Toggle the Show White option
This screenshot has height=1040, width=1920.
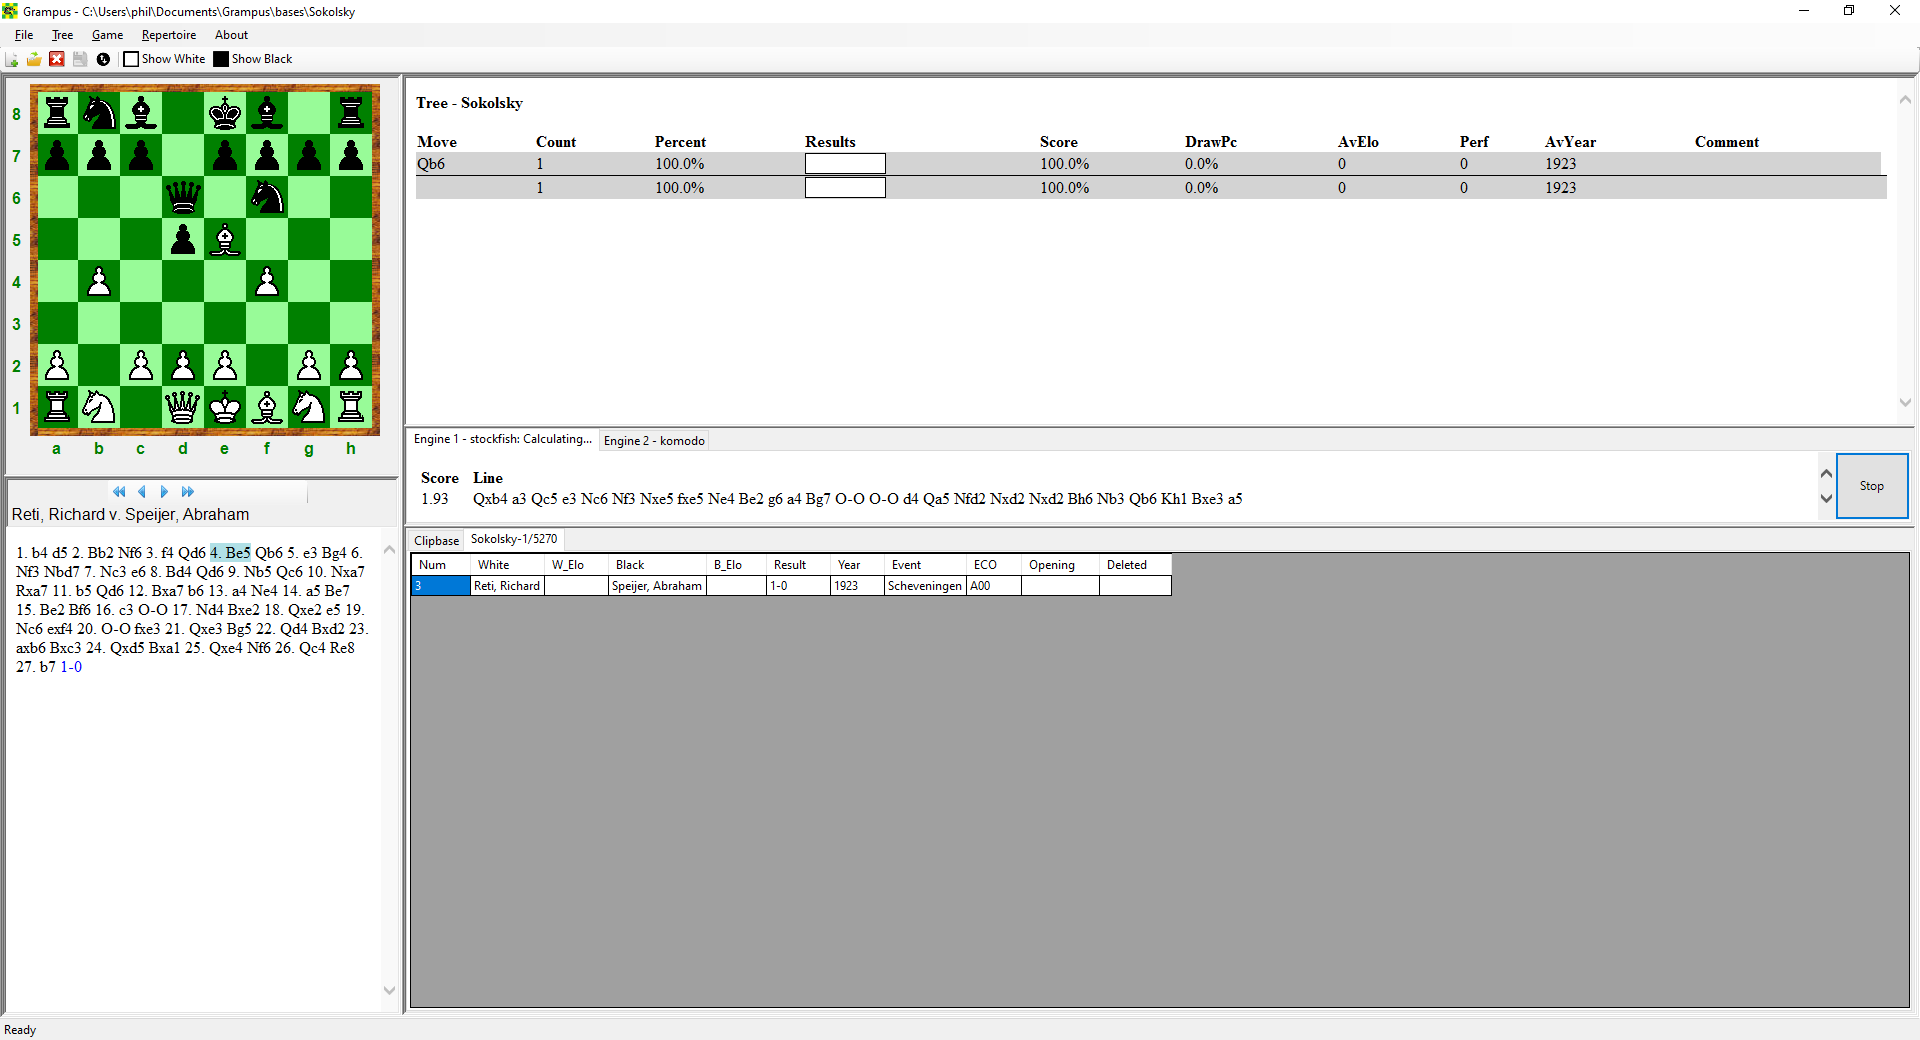point(131,59)
